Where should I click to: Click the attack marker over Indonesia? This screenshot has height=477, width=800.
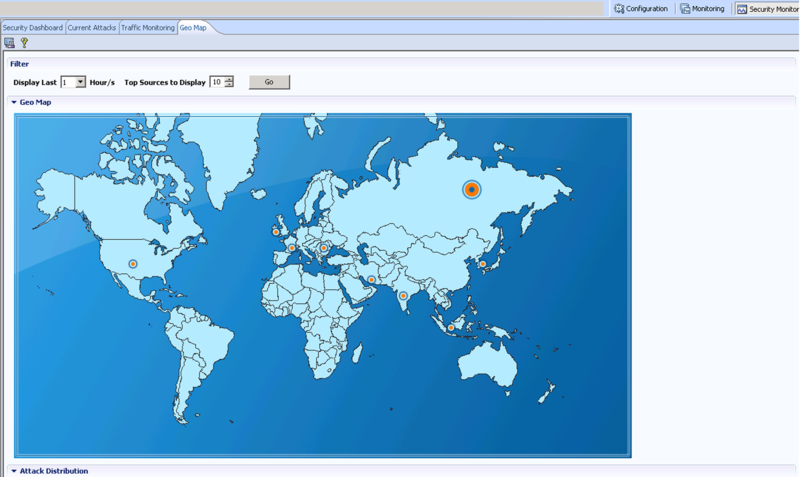pyautogui.click(x=451, y=328)
